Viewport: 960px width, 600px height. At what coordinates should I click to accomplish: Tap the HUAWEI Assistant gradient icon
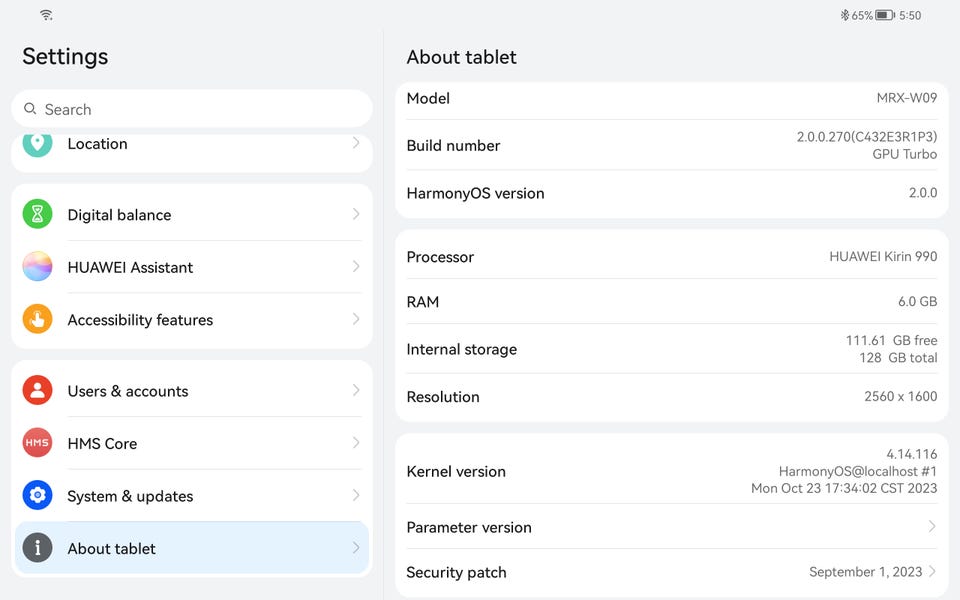[x=37, y=266]
